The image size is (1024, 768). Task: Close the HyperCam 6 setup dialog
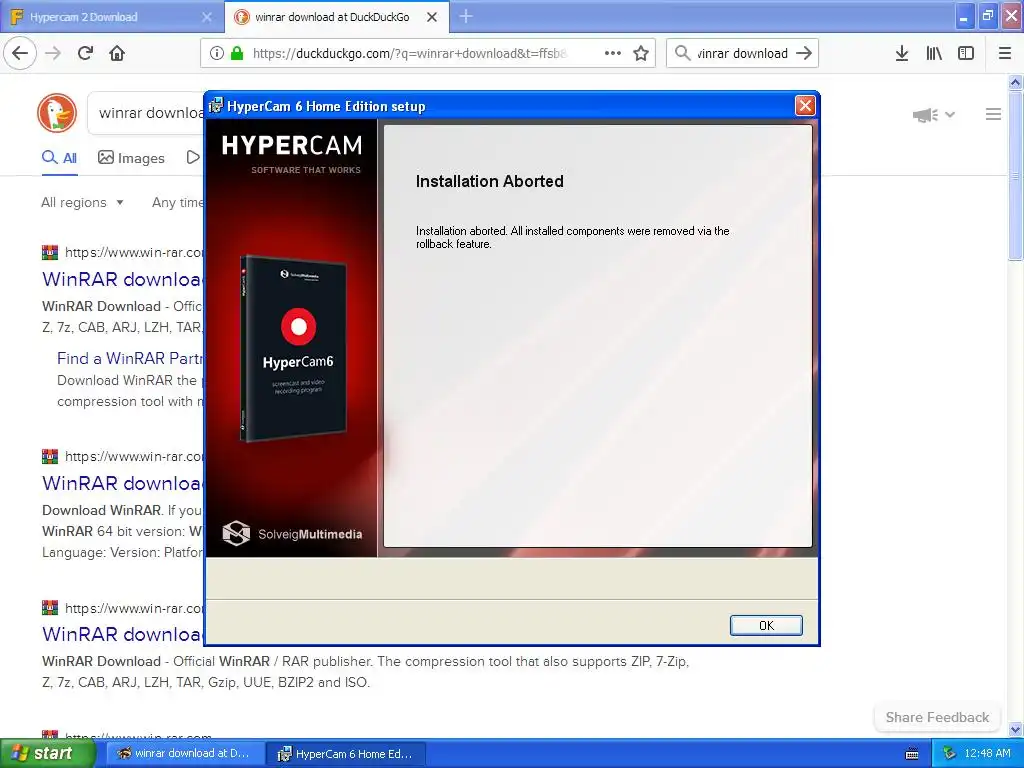tap(805, 105)
